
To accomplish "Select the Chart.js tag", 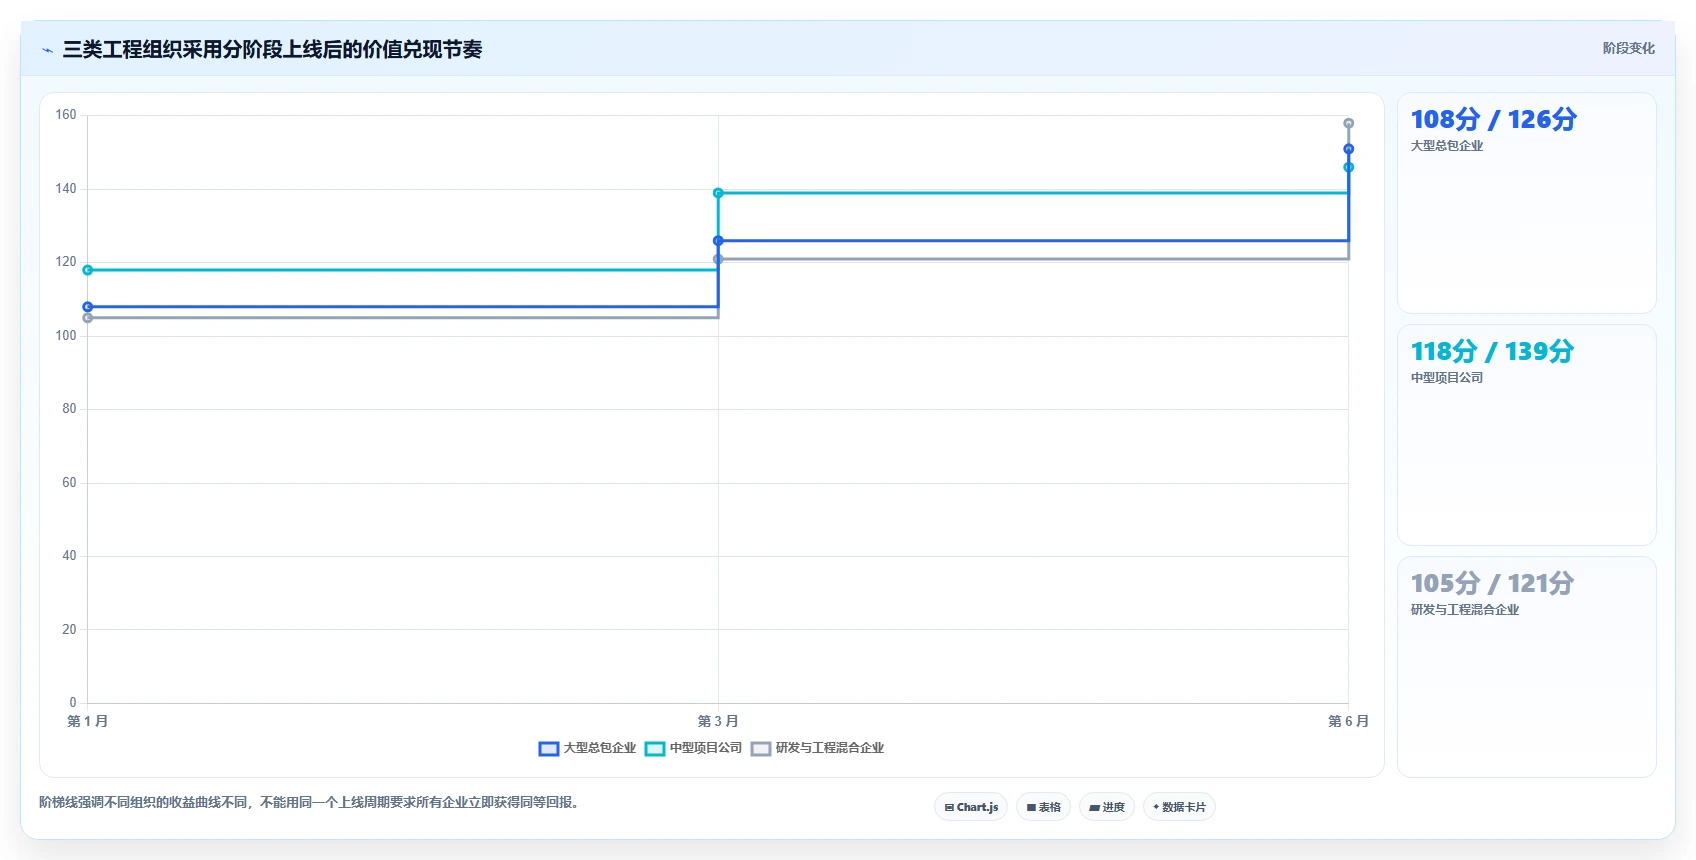I will click(x=971, y=807).
